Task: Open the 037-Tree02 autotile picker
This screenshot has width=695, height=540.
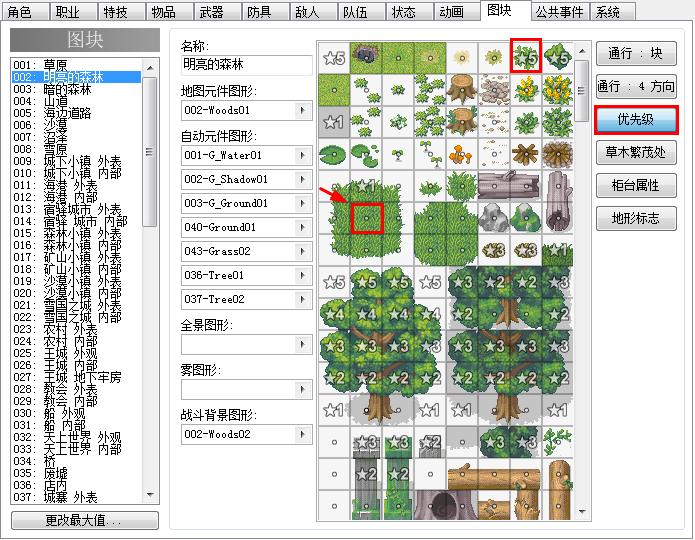Action: point(303,299)
